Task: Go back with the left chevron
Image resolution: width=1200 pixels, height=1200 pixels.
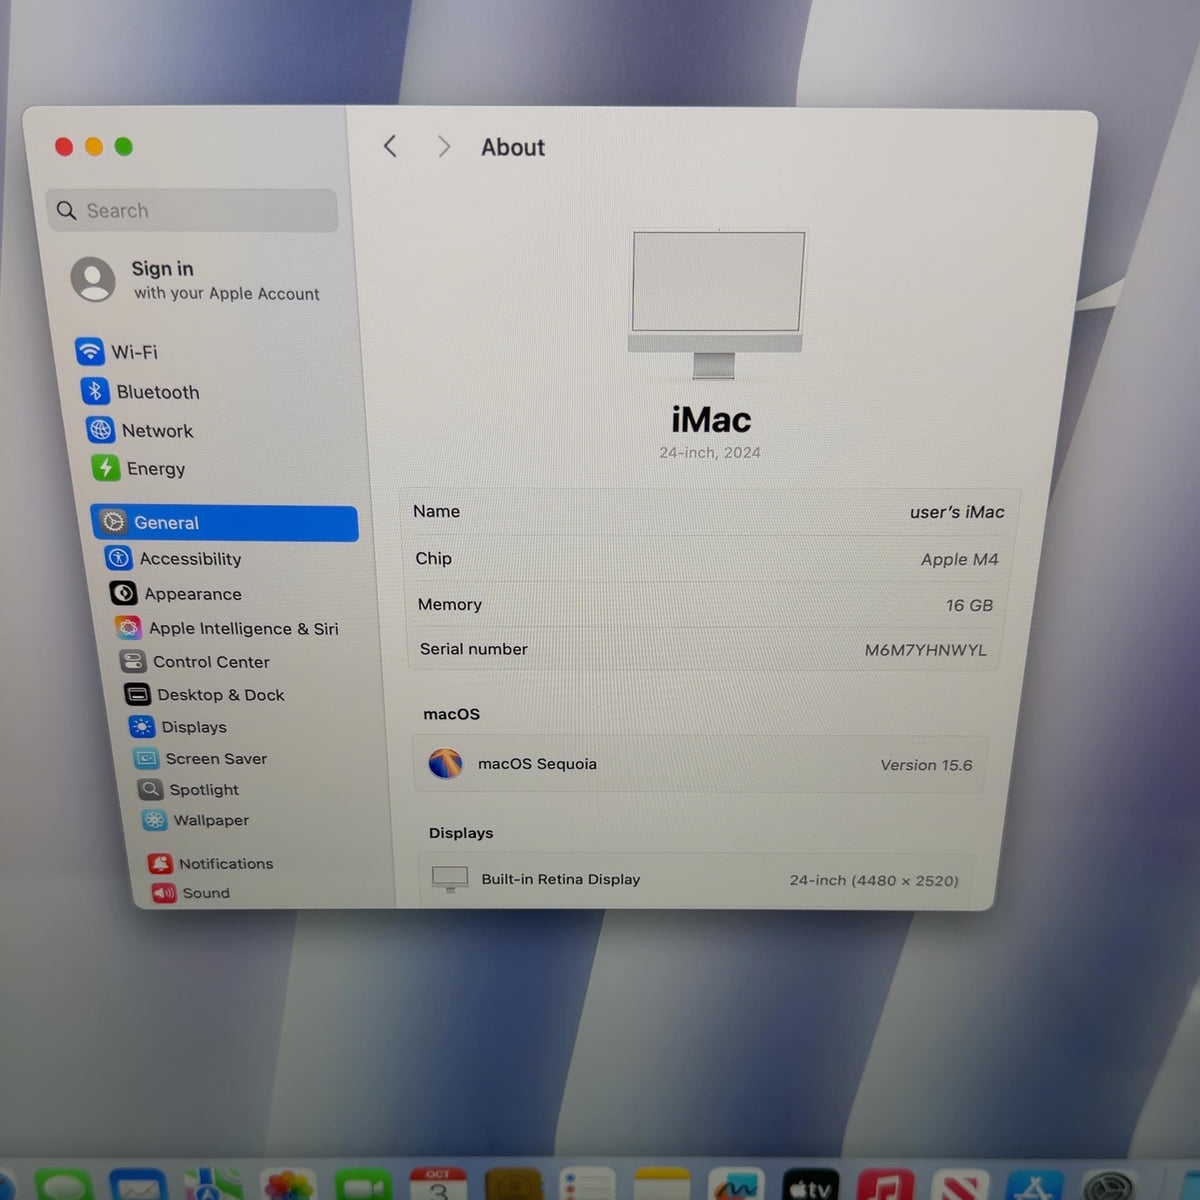Action: [x=390, y=147]
